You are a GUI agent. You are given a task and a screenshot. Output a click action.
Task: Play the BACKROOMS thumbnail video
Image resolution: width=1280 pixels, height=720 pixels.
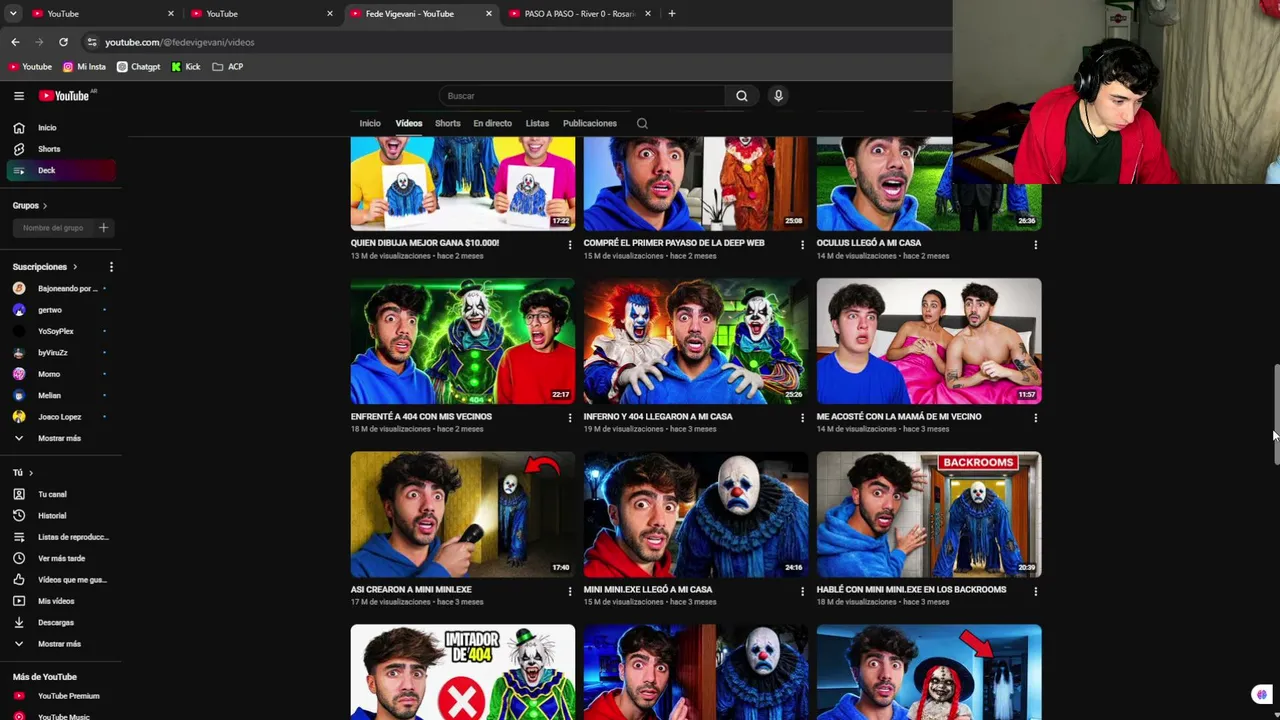tap(929, 515)
